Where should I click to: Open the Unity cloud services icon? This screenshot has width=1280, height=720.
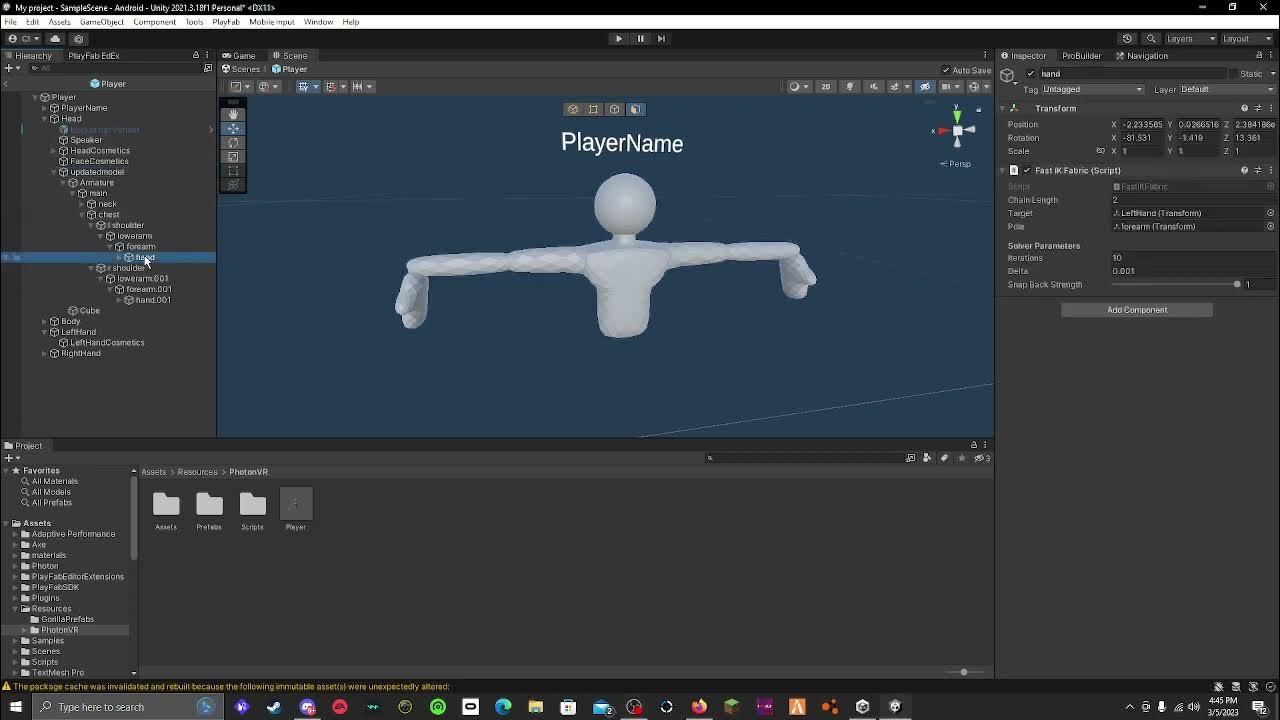pos(54,38)
